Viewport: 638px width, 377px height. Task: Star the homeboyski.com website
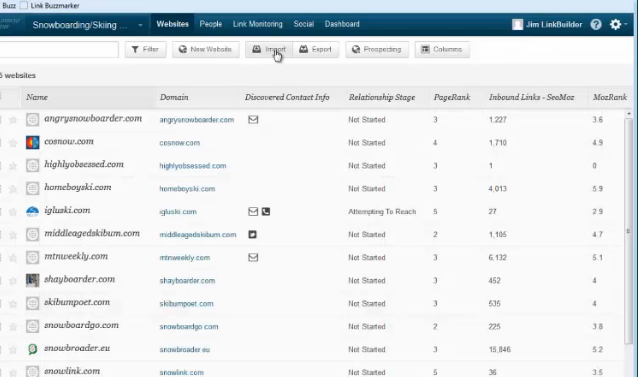pyautogui.click(x=13, y=189)
